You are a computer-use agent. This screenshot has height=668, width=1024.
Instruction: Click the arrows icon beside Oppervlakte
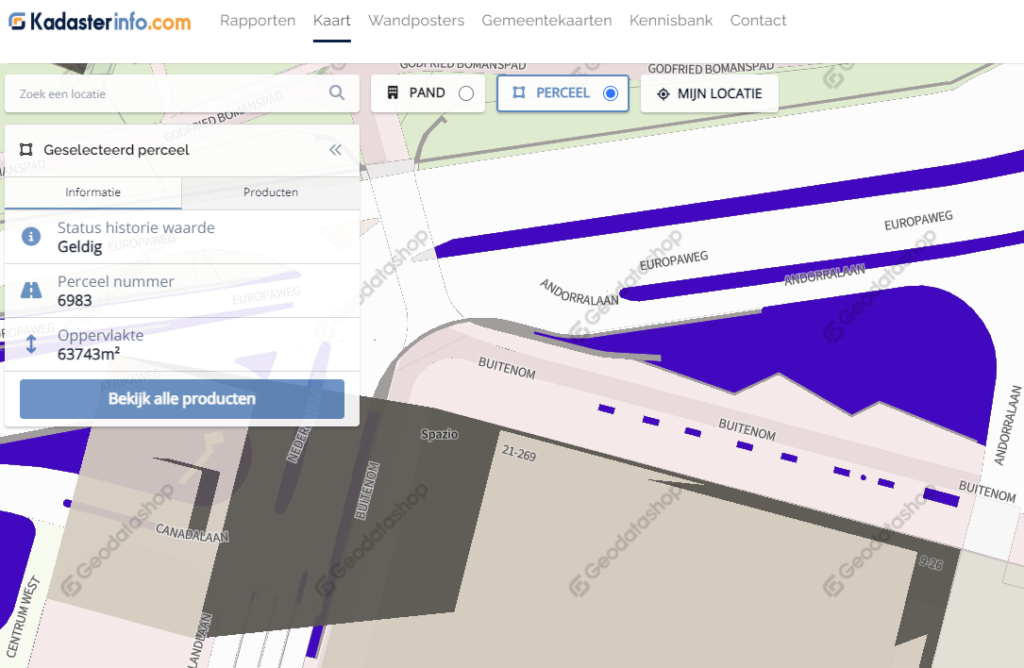tap(31, 344)
